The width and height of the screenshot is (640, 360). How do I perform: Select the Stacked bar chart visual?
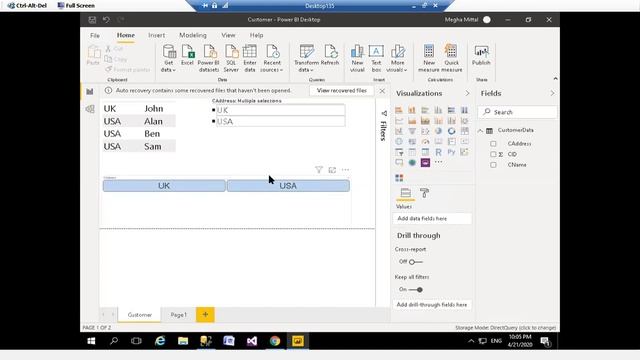click(x=399, y=110)
